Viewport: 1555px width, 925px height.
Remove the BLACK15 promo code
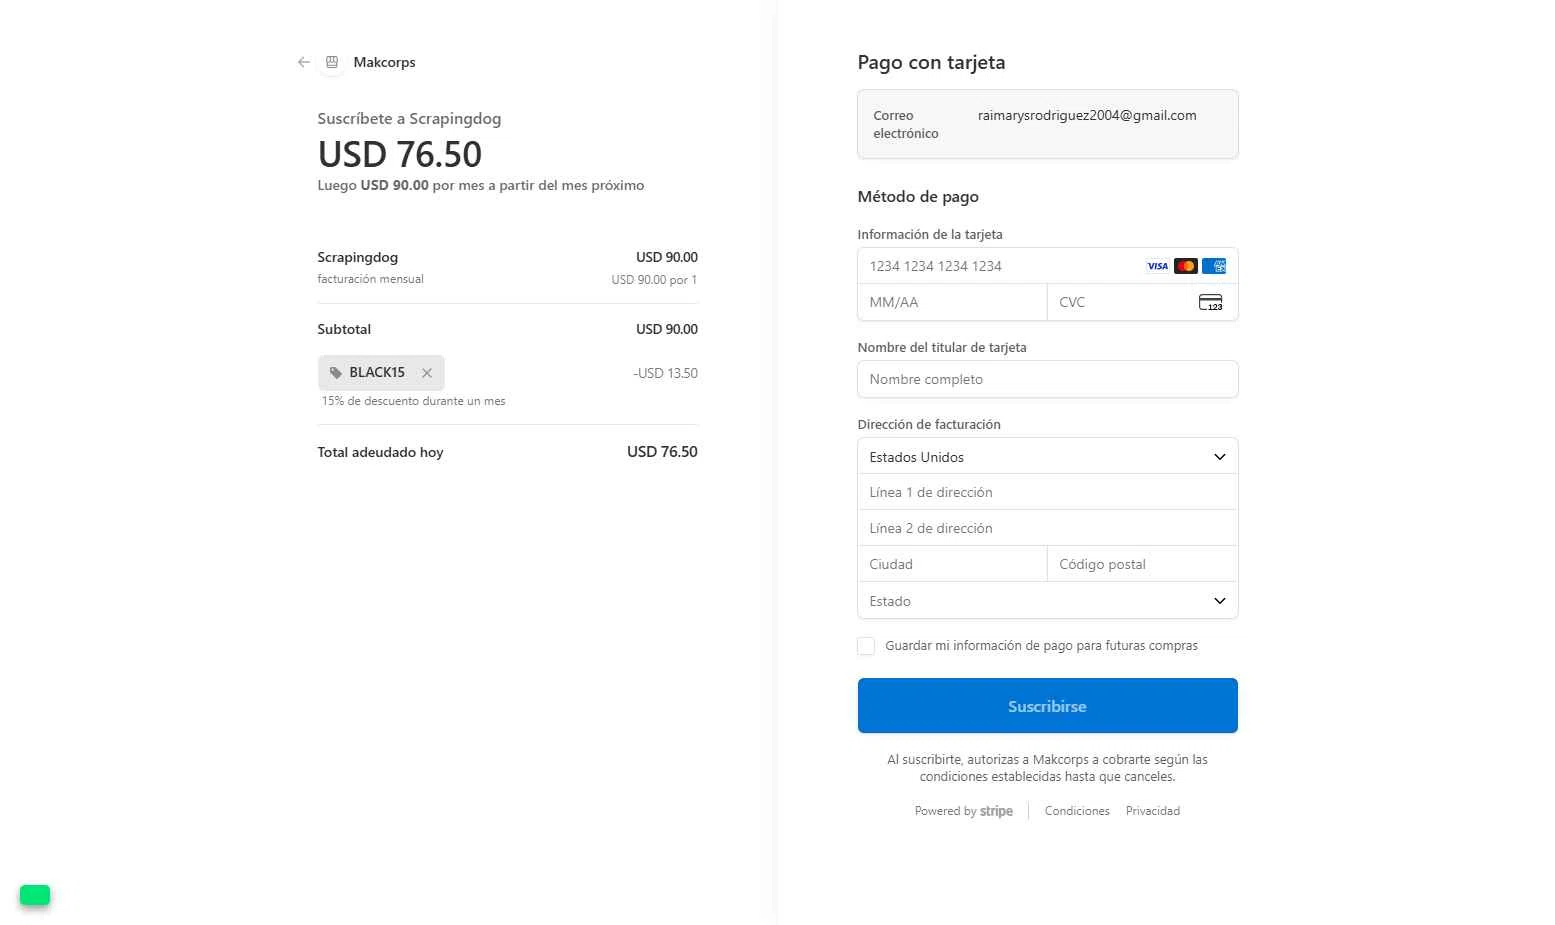[427, 373]
